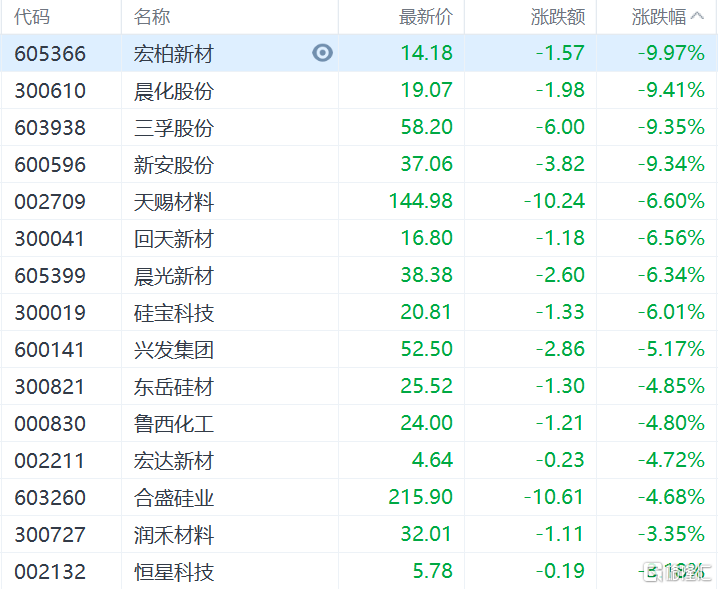Sort by the 最新价 column header

tap(425, 17)
